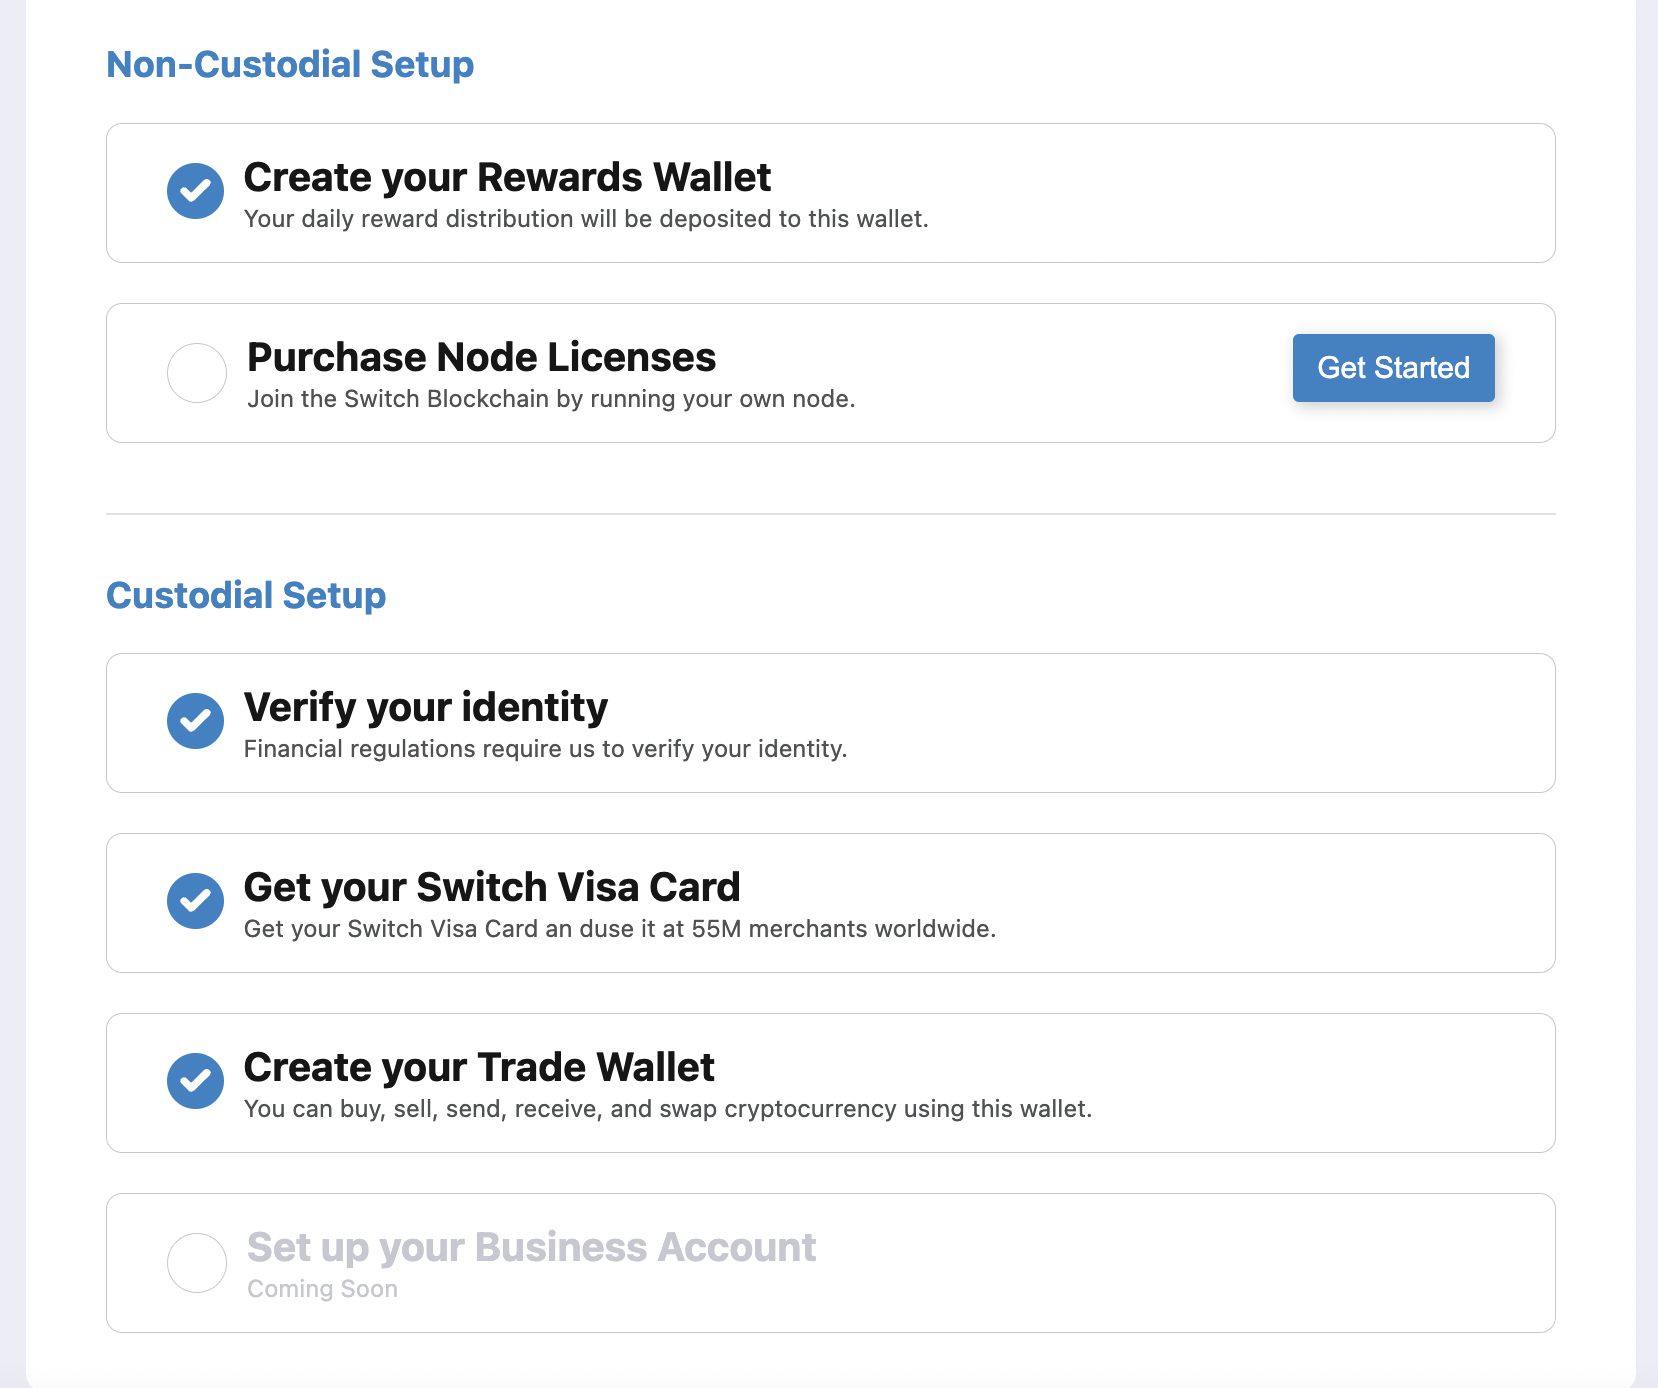
Task: Click the buy, sell, send, receive description
Action: pos(668,1109)
